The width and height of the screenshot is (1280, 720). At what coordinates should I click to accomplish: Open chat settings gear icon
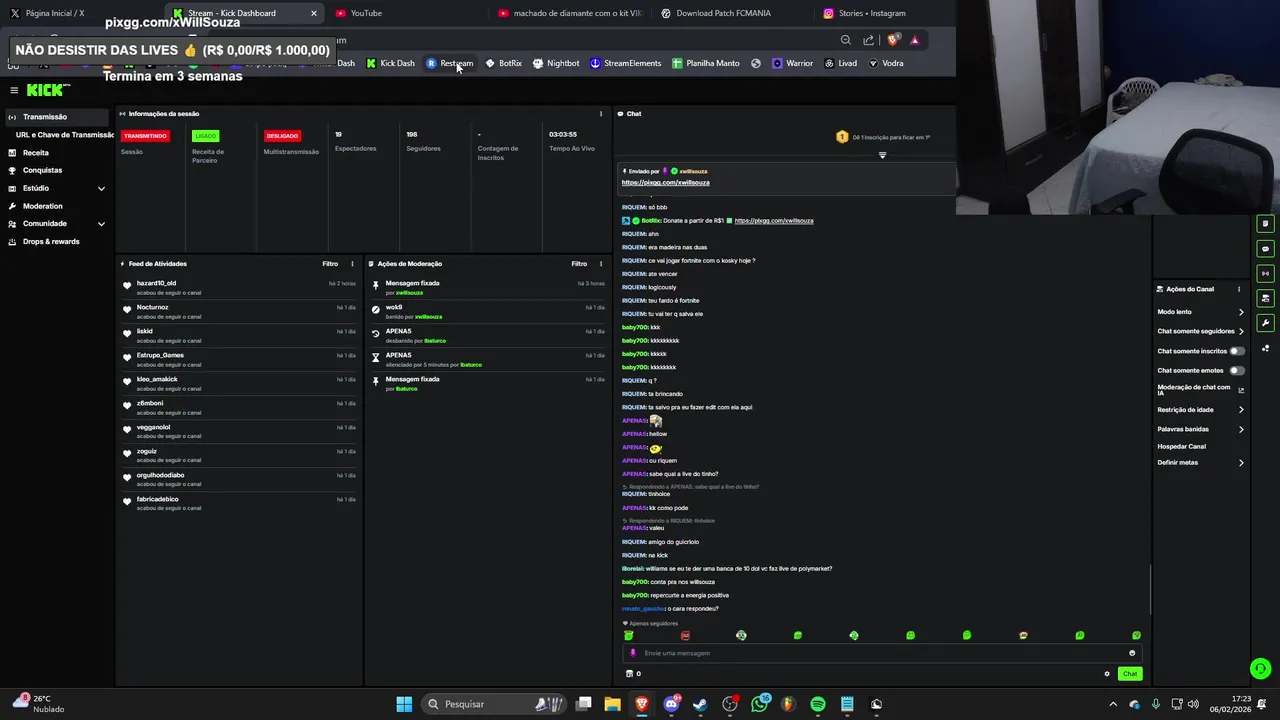(1107, 674)
